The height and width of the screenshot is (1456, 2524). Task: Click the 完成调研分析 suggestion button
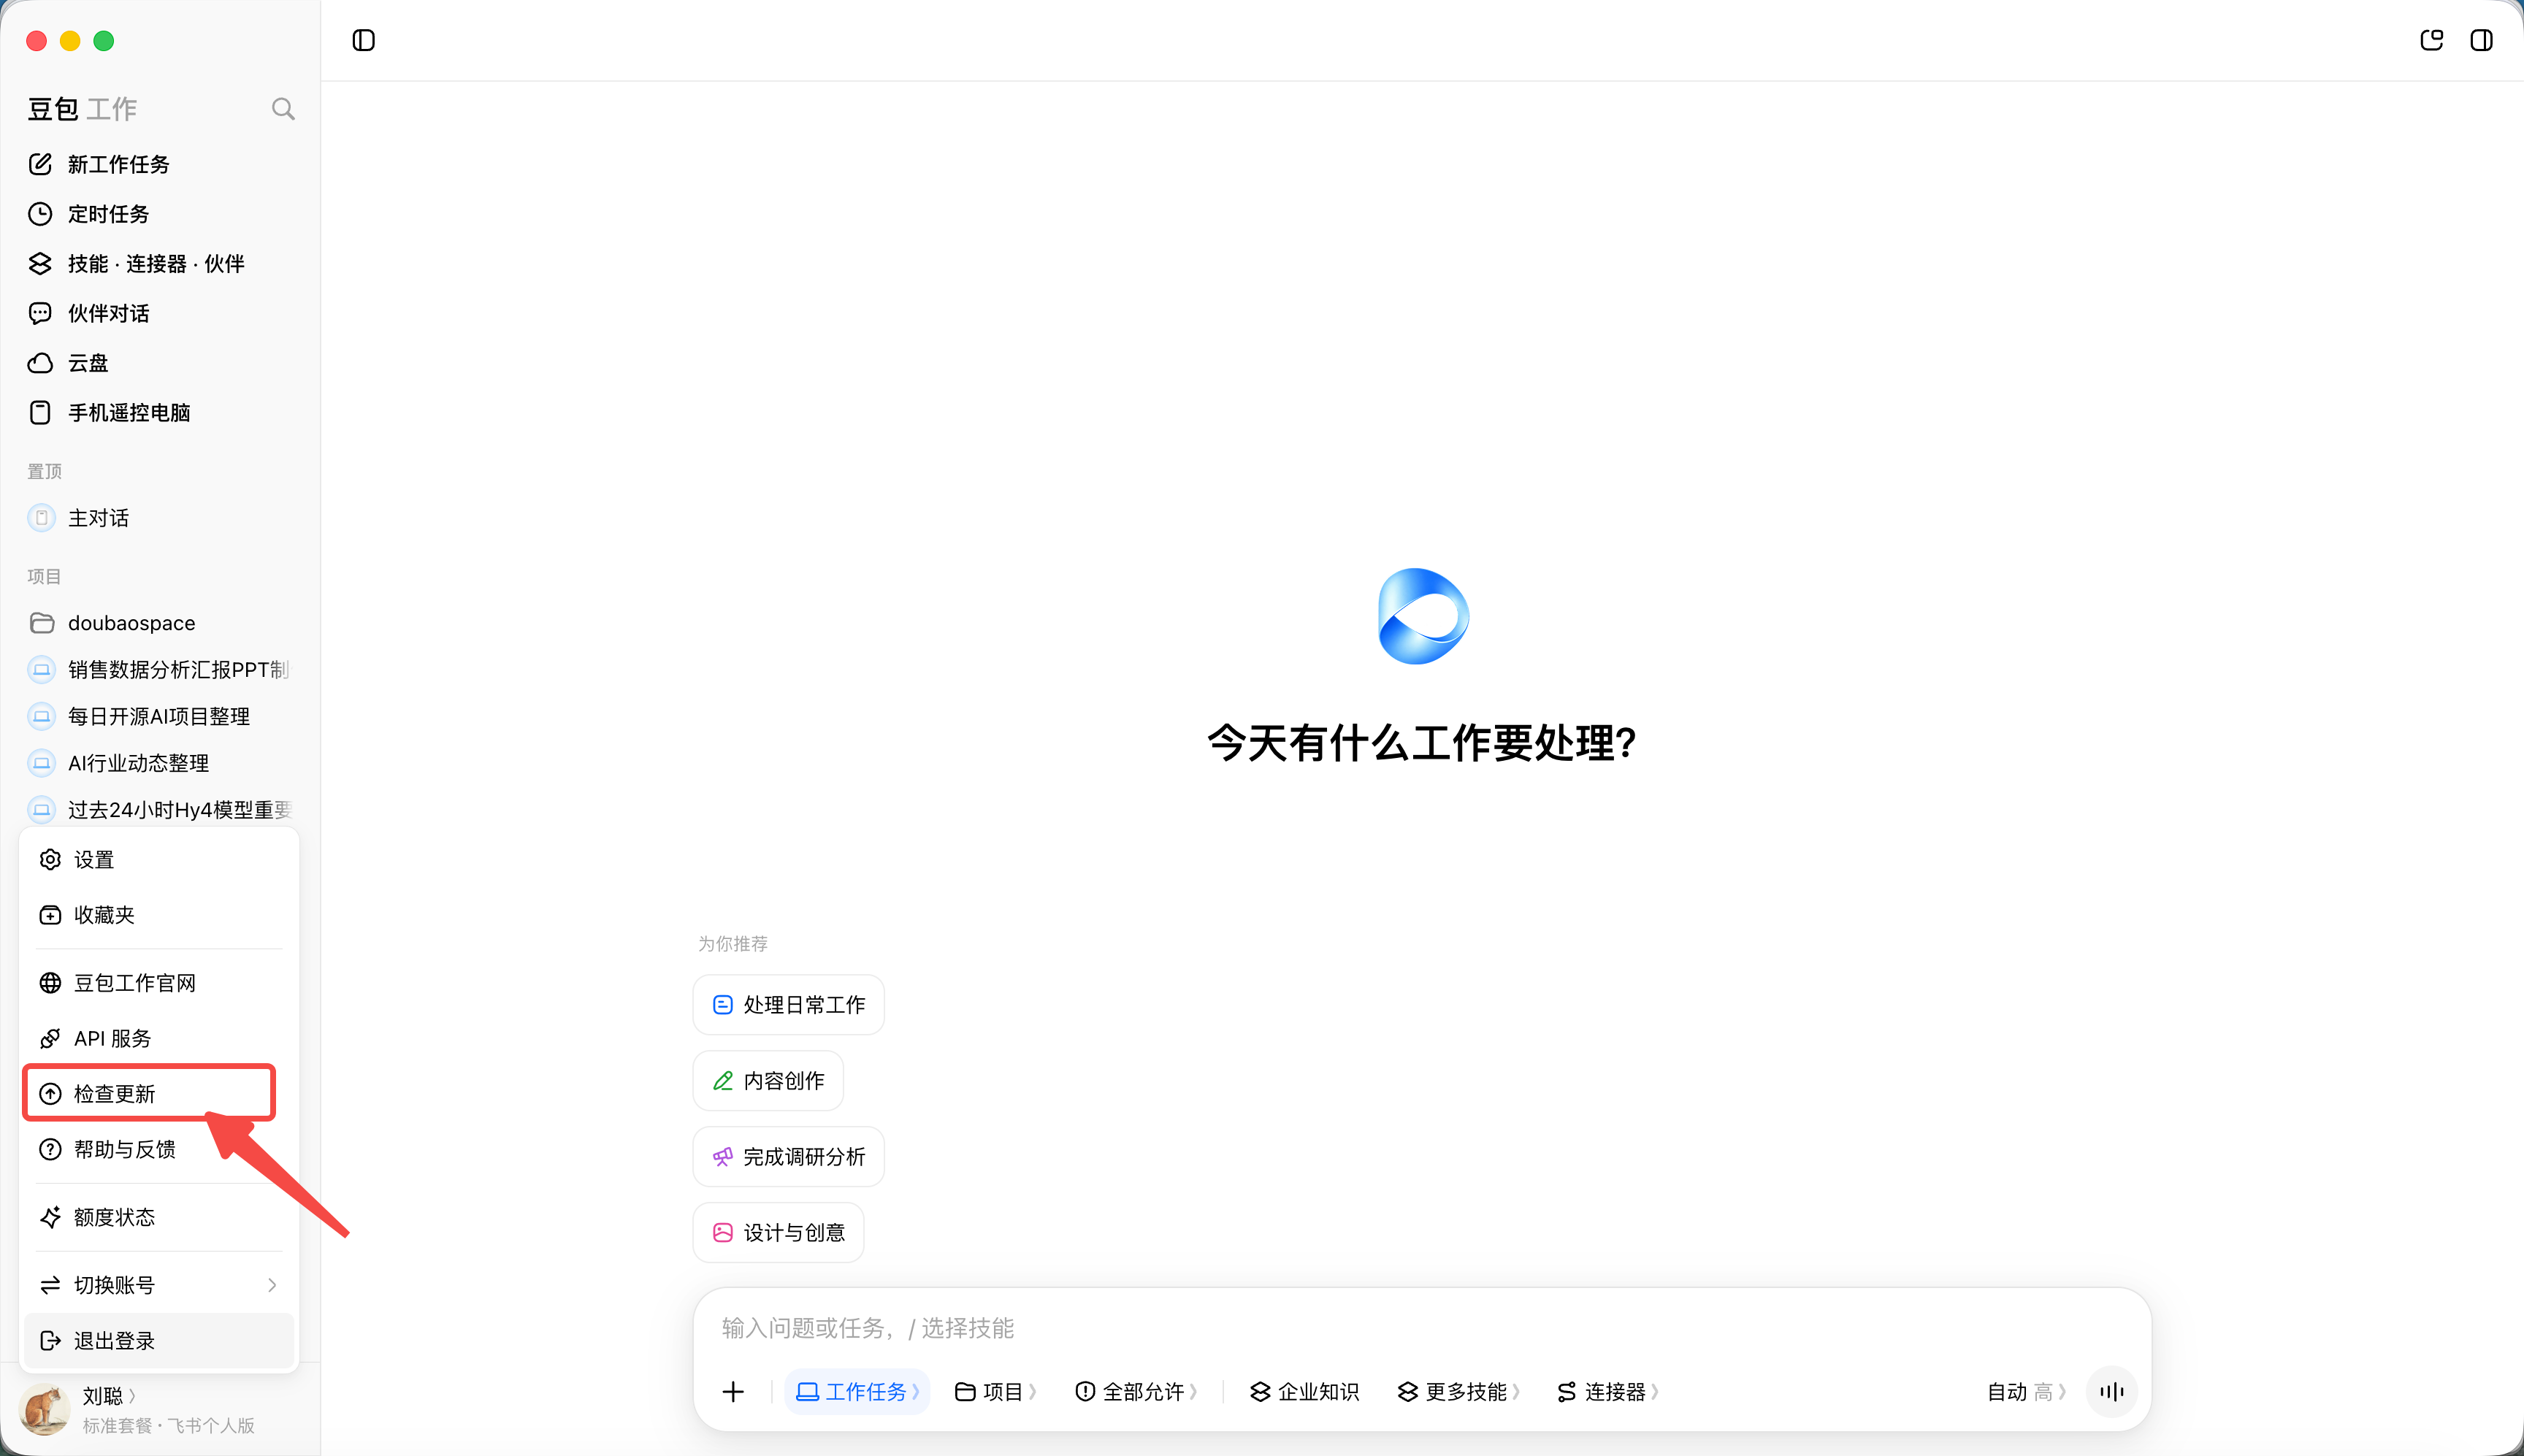788,1156
